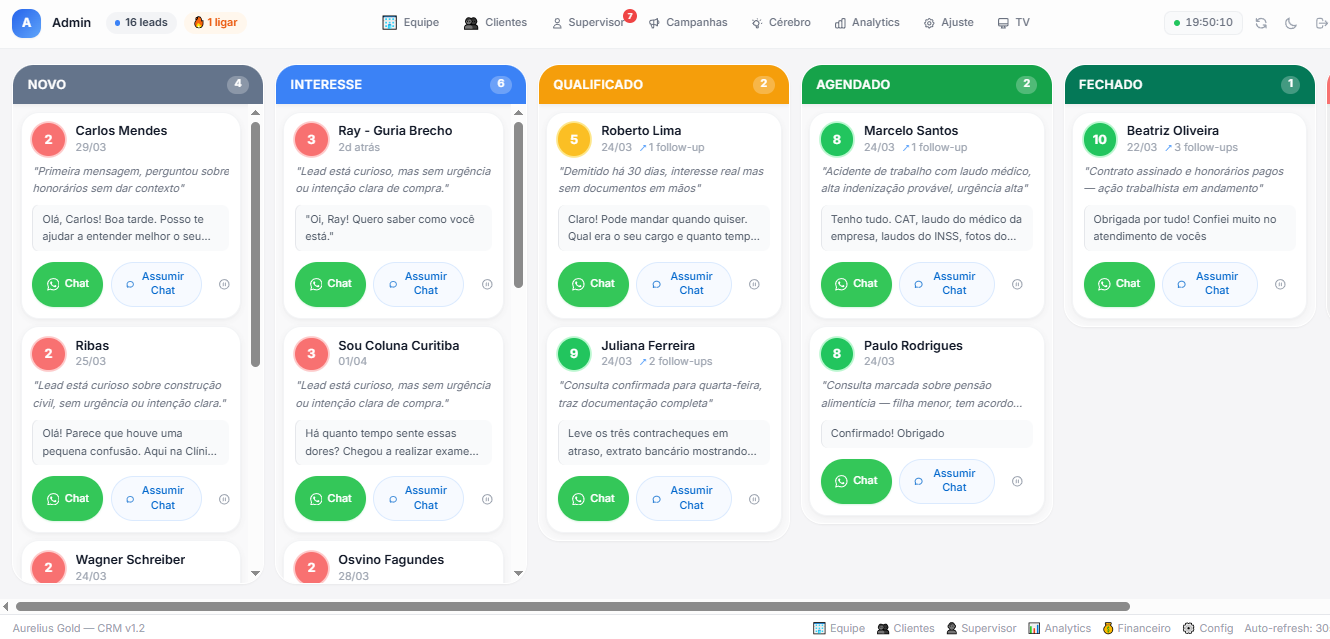Toggle dark mode with the moon icon
1330x639 pixels.
1290,21
